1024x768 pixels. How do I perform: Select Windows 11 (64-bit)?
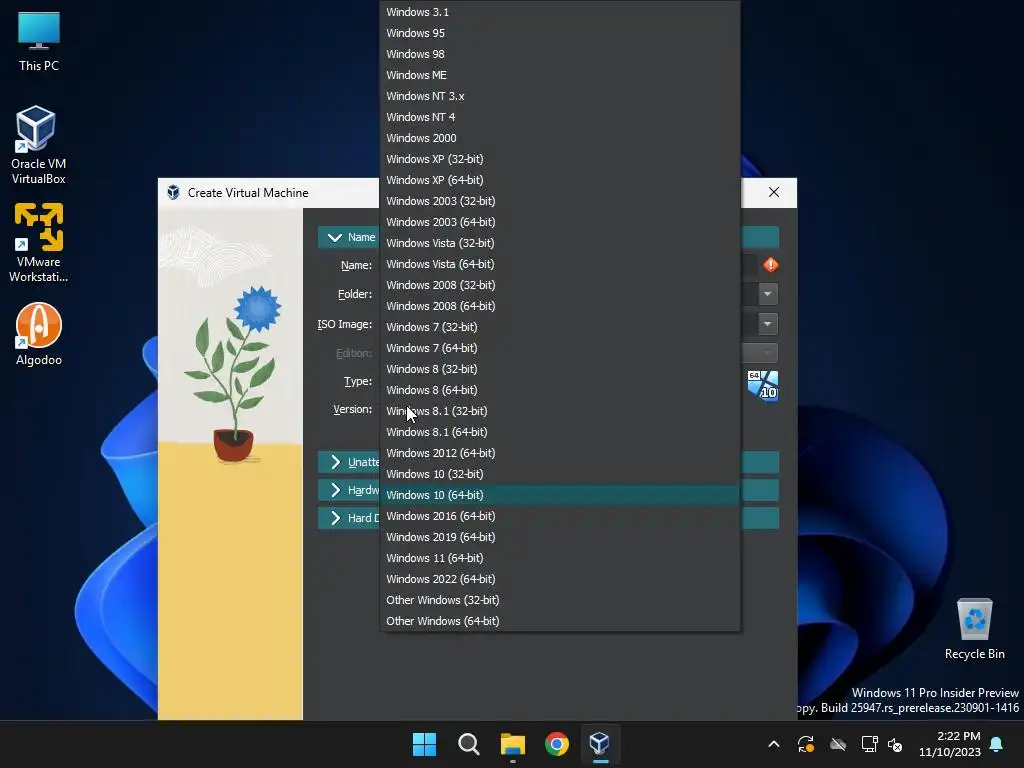pyautogui.click(x=560, y=558)
